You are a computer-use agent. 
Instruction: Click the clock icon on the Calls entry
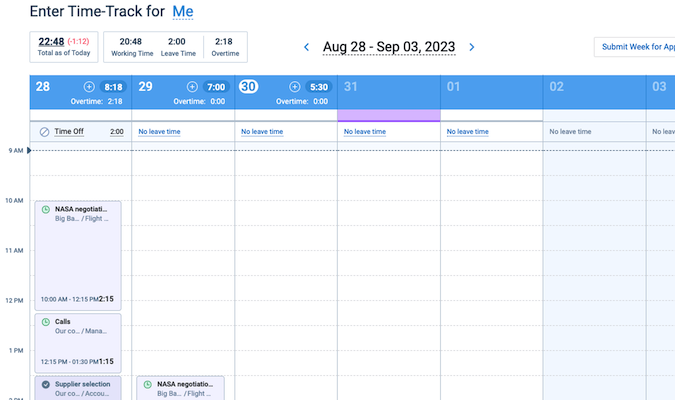[45, 322]
